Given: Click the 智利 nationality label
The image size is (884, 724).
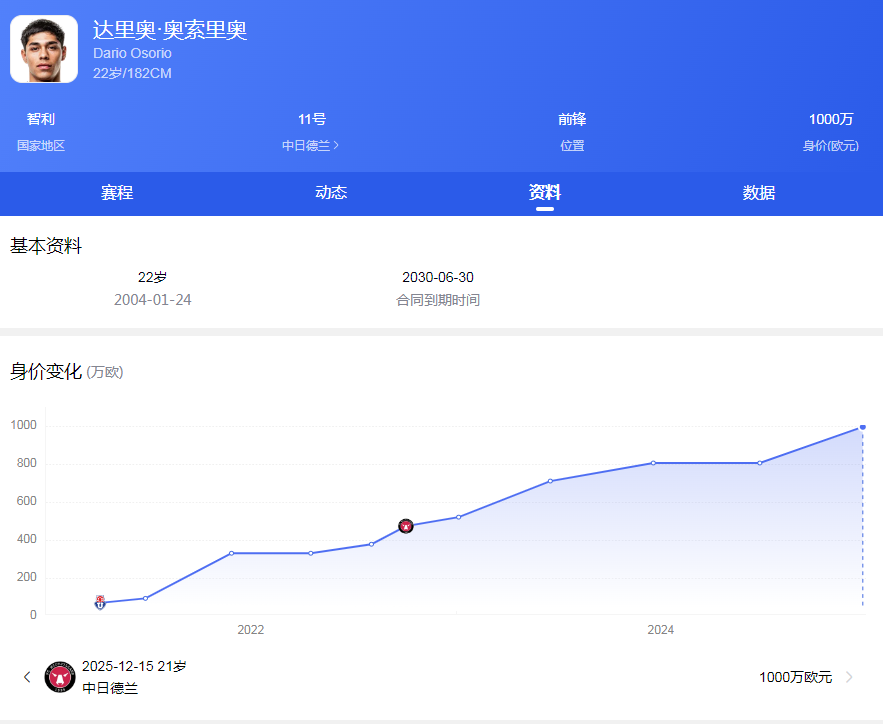Looking at the screenshot, I should 40,118.
